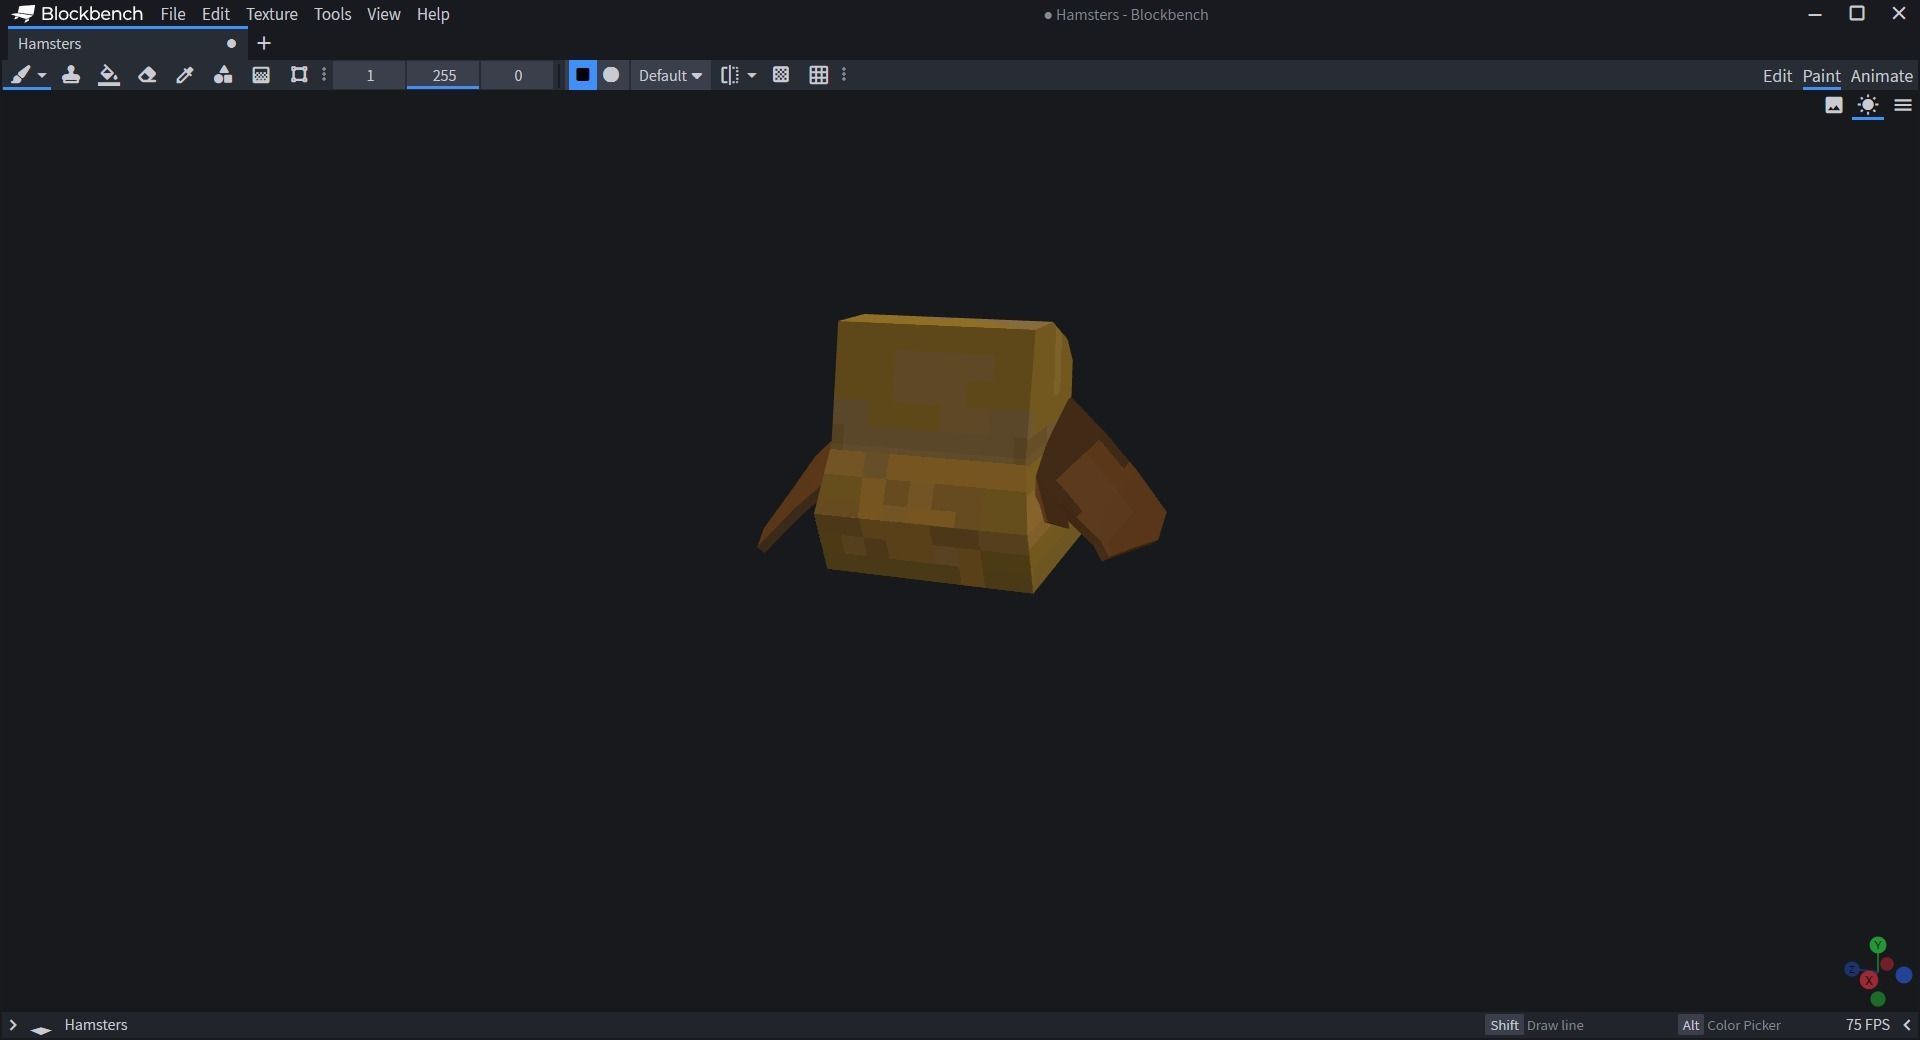Toggle the Lock Alpha checkerboard icon
Image resolution: width=1920 pixels, height=1040 pixels.
(781, 75)
